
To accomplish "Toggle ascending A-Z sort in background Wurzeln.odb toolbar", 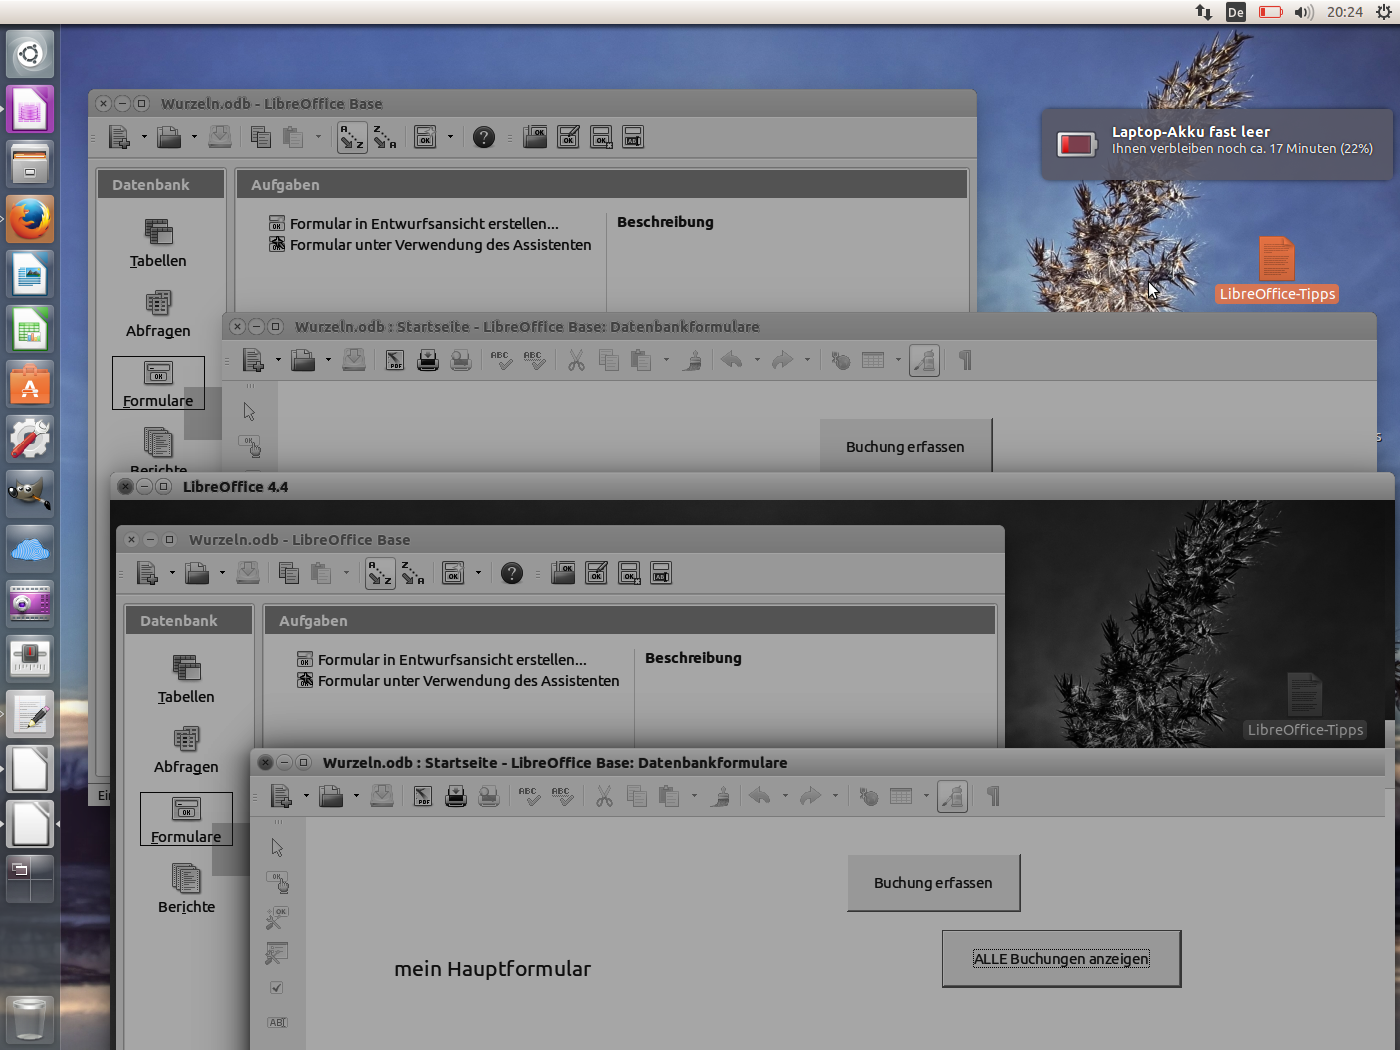I will (352, 137).
